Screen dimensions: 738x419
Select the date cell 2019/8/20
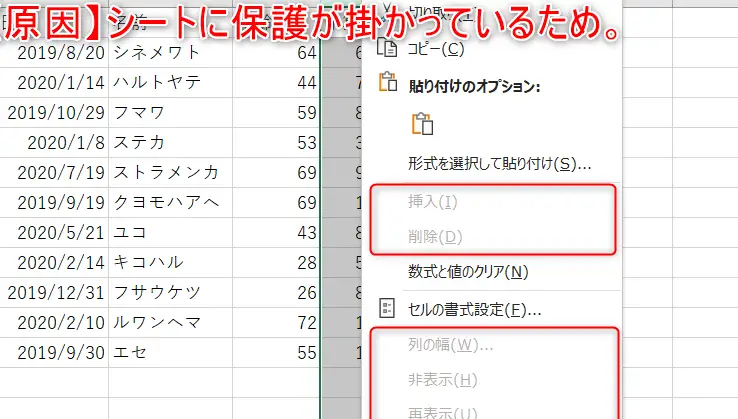pyautogui.click(x=60, y=52)
